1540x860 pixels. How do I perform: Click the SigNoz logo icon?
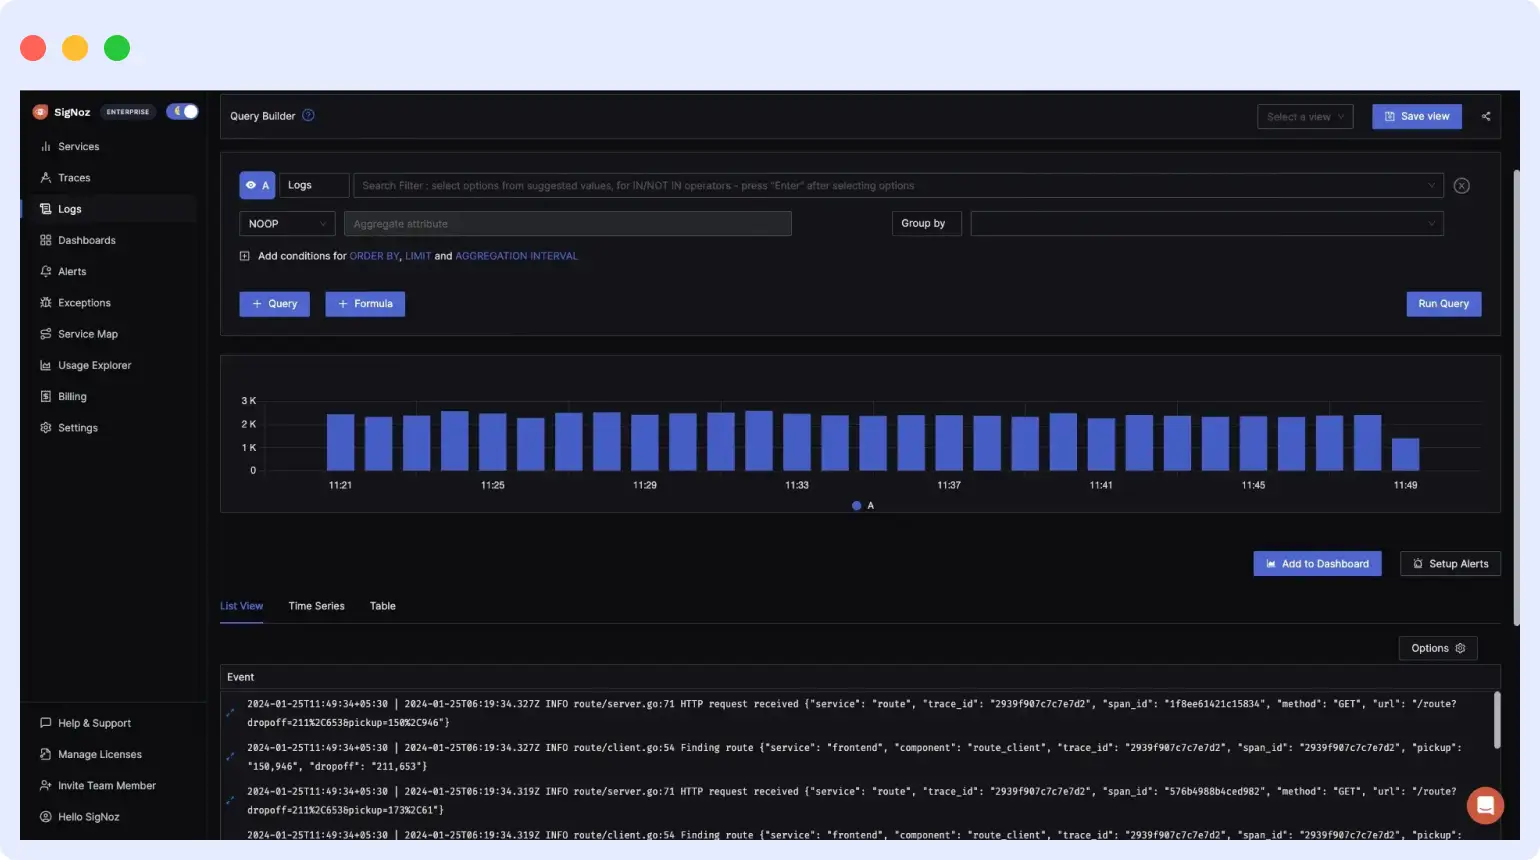[40, 112]
